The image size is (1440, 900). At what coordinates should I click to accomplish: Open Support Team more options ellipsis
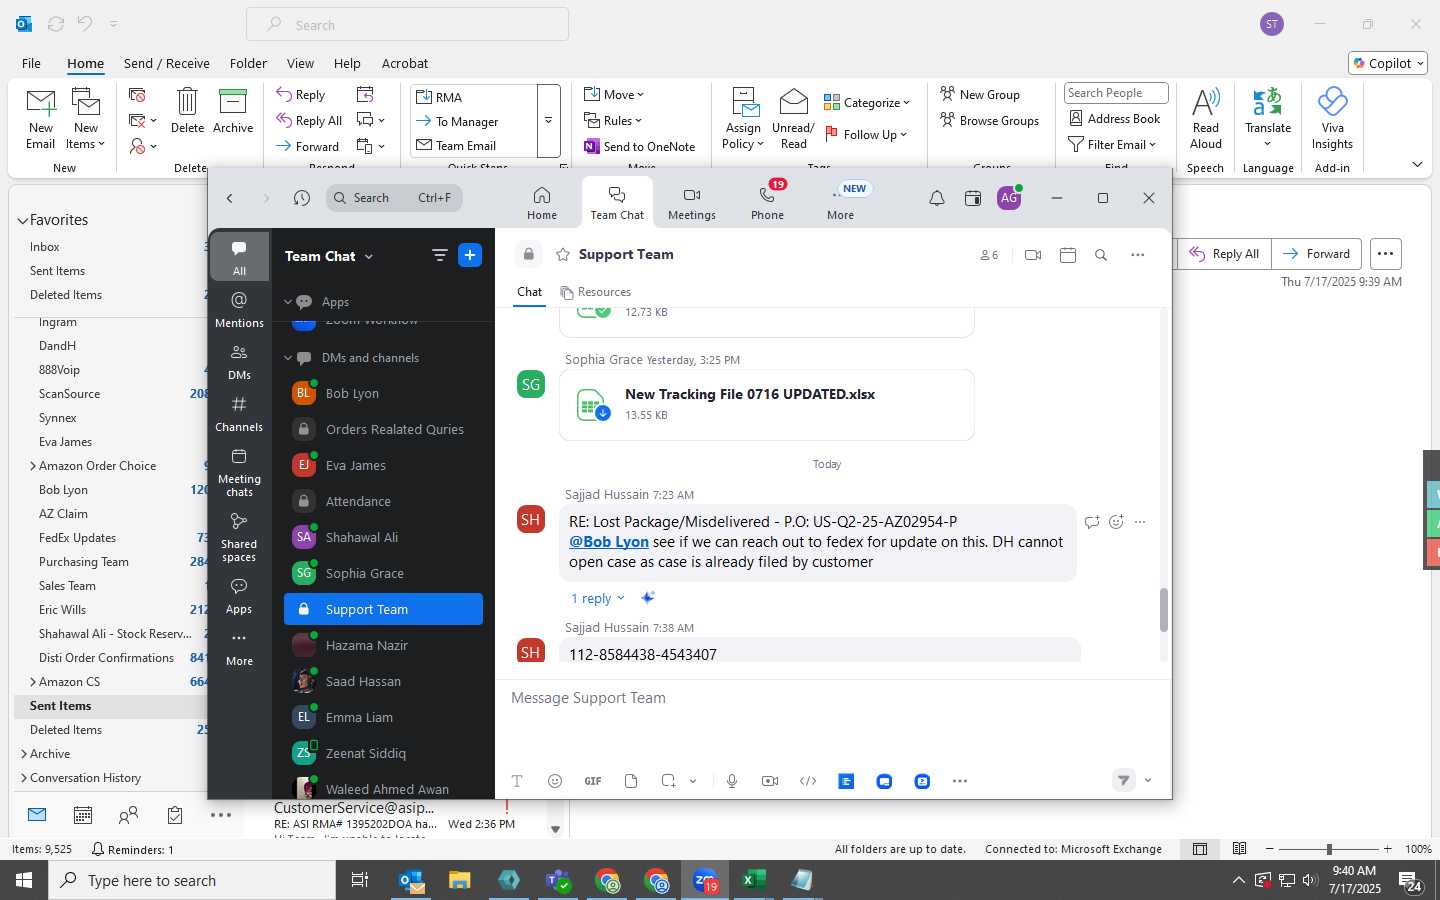click(x=1138, y=255)
